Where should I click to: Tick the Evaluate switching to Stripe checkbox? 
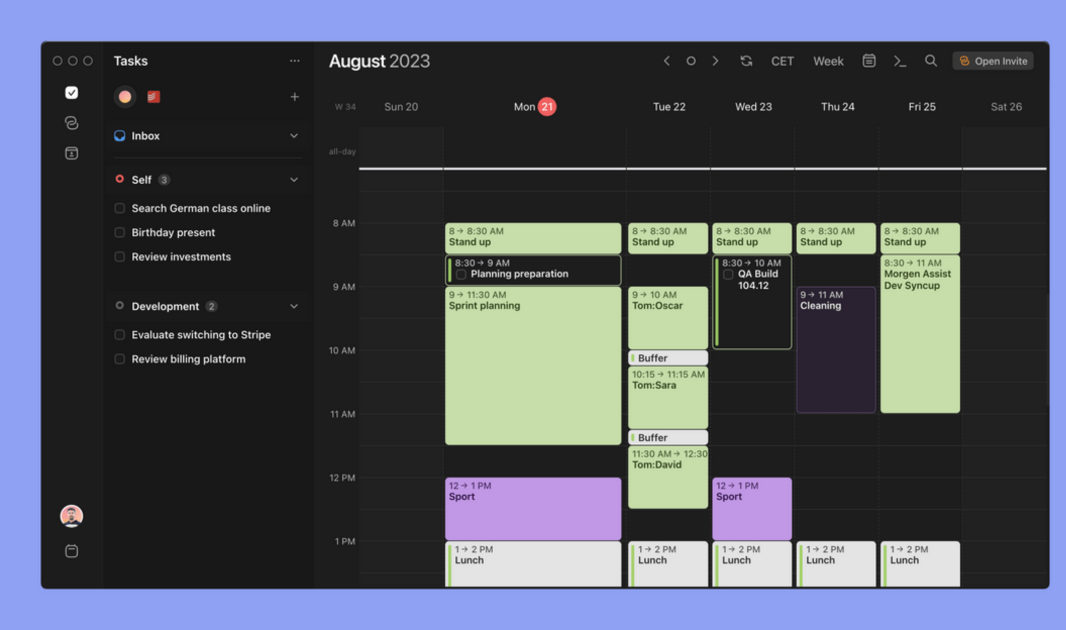[120, 334]
